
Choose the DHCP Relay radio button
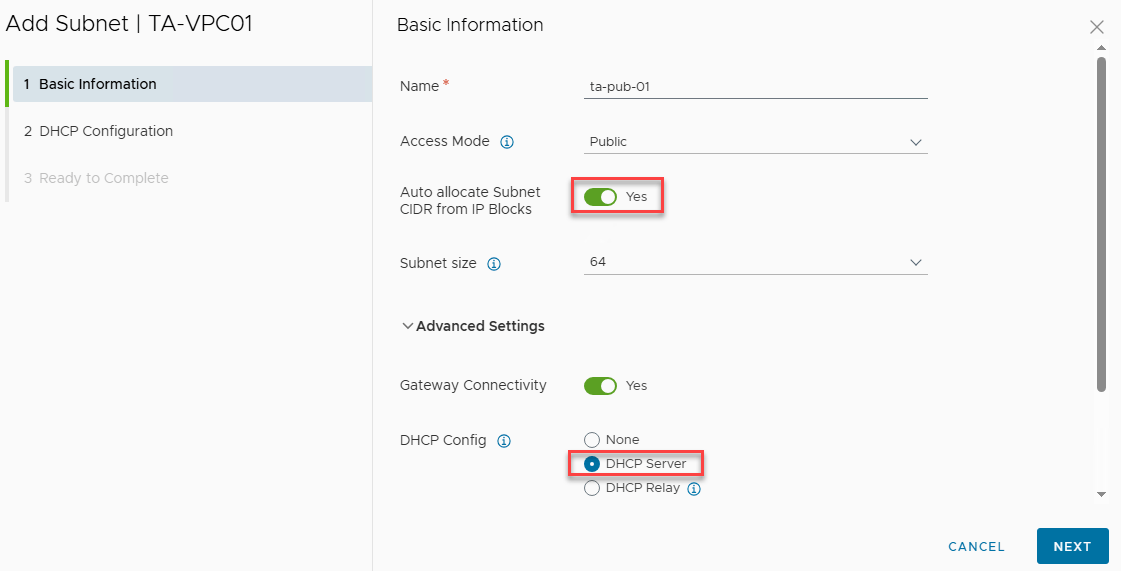click(x=592, y=489)
